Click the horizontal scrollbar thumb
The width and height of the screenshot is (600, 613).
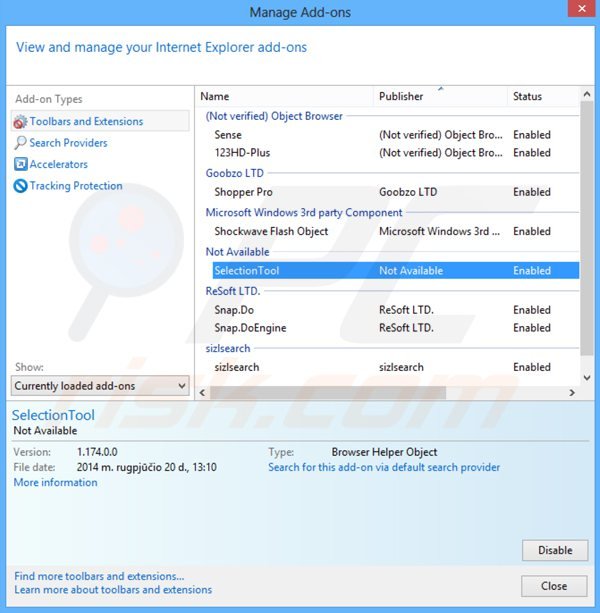(328, 393)
